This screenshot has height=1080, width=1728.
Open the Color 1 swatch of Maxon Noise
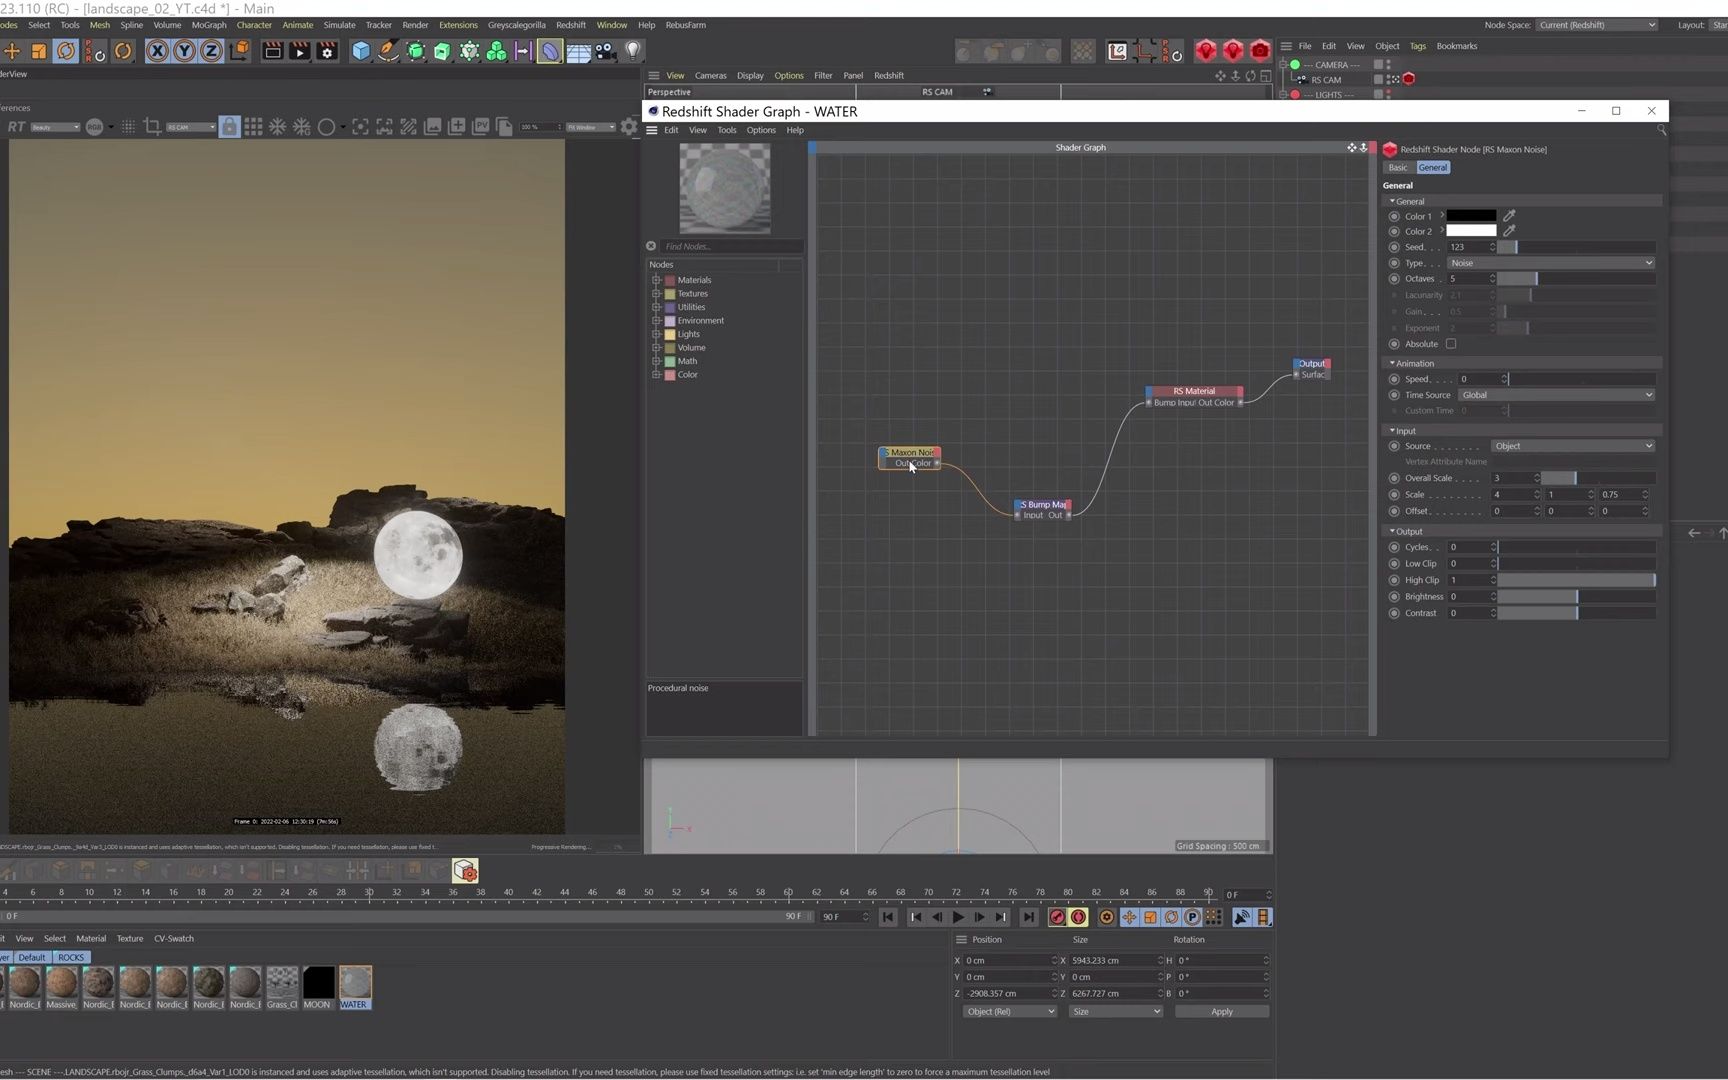point(1470,216)
